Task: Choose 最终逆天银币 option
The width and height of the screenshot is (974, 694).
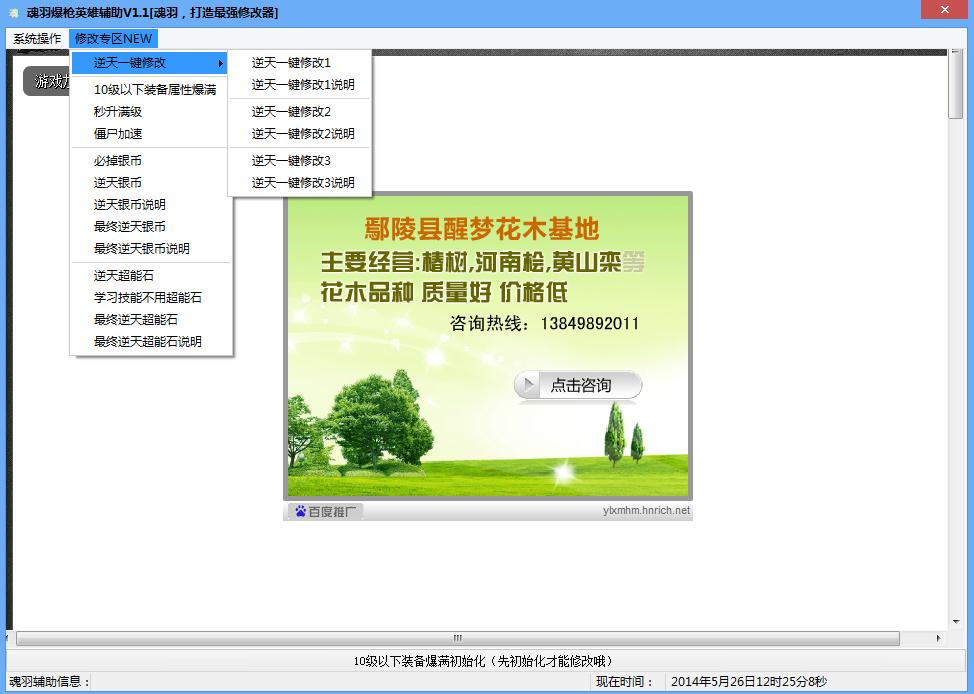Action: 130,227
